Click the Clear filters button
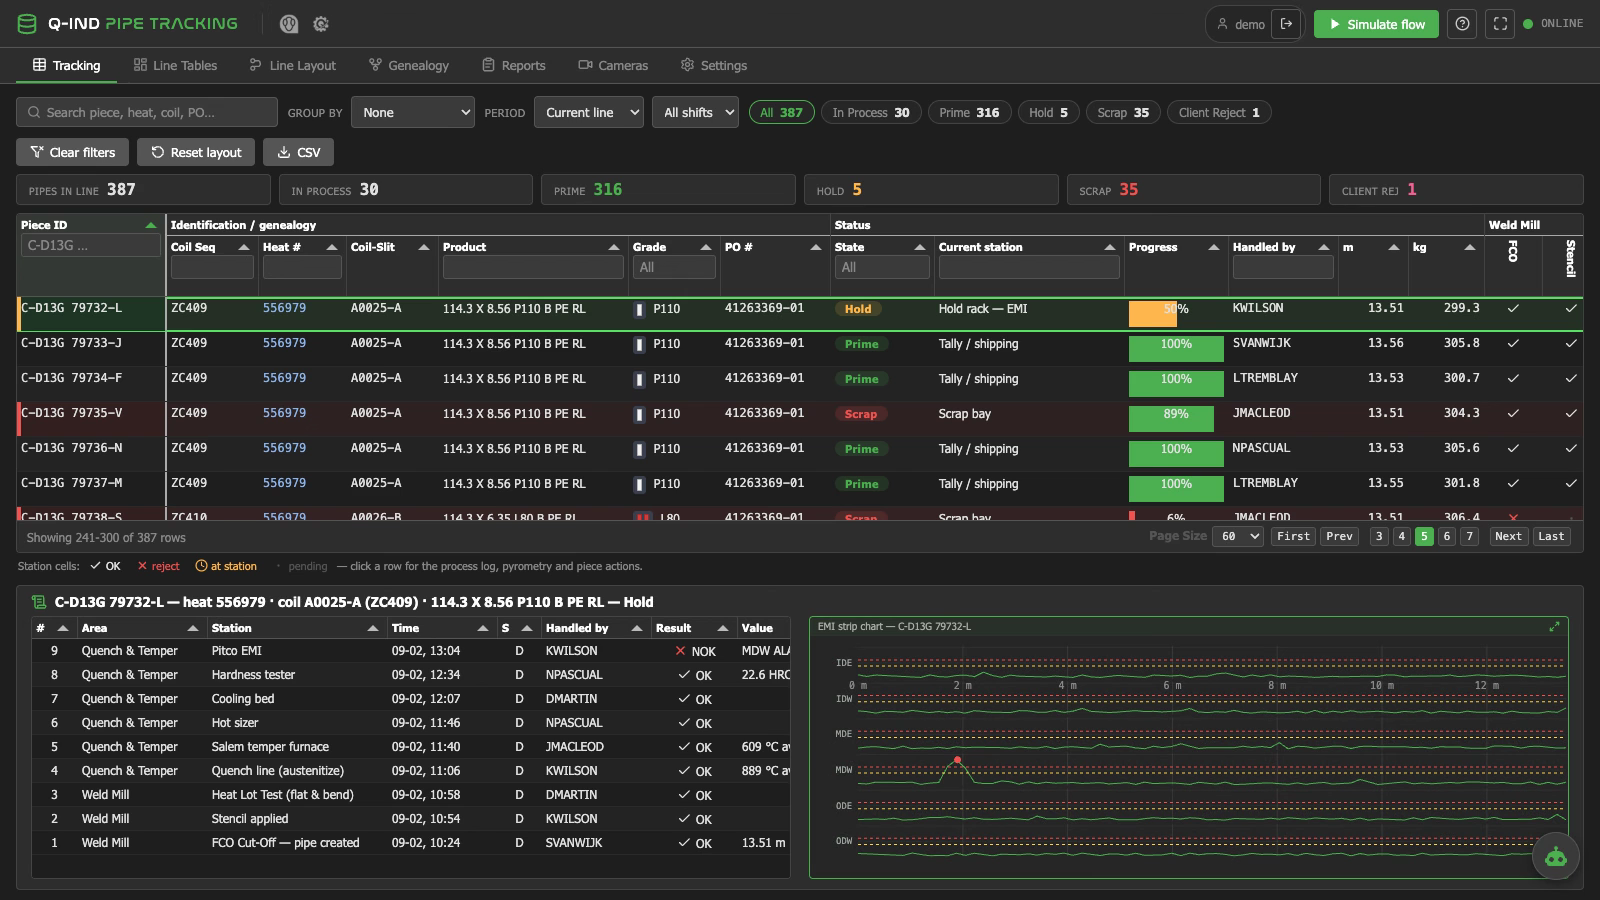Screen dimensions: 1600x900 click(x=72, y=152)
